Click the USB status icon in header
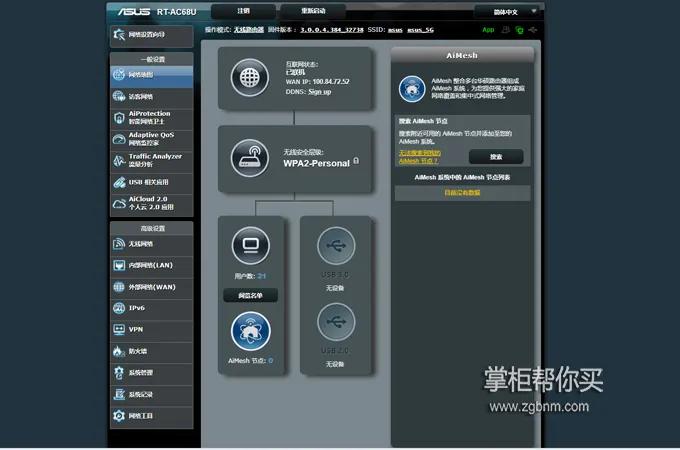 point(533,30)
